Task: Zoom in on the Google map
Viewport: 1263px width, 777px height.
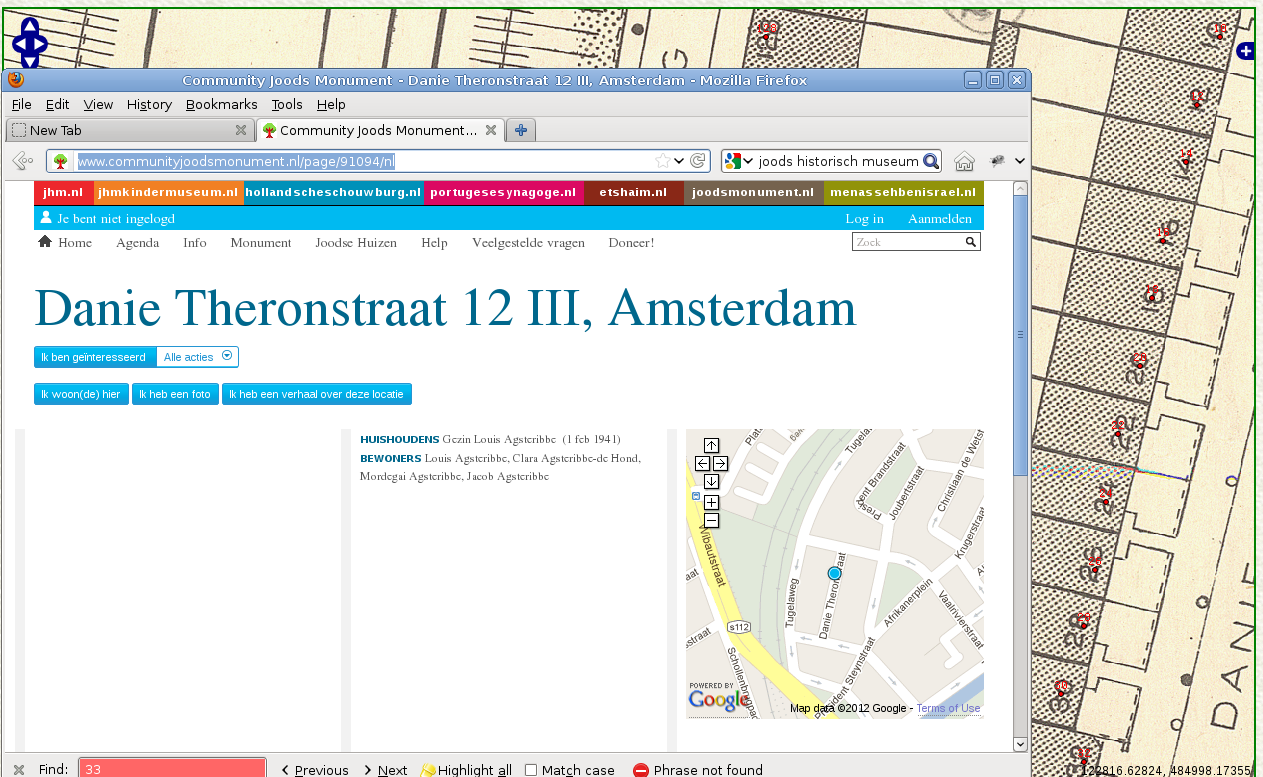Action: click(x=711, y=502)
